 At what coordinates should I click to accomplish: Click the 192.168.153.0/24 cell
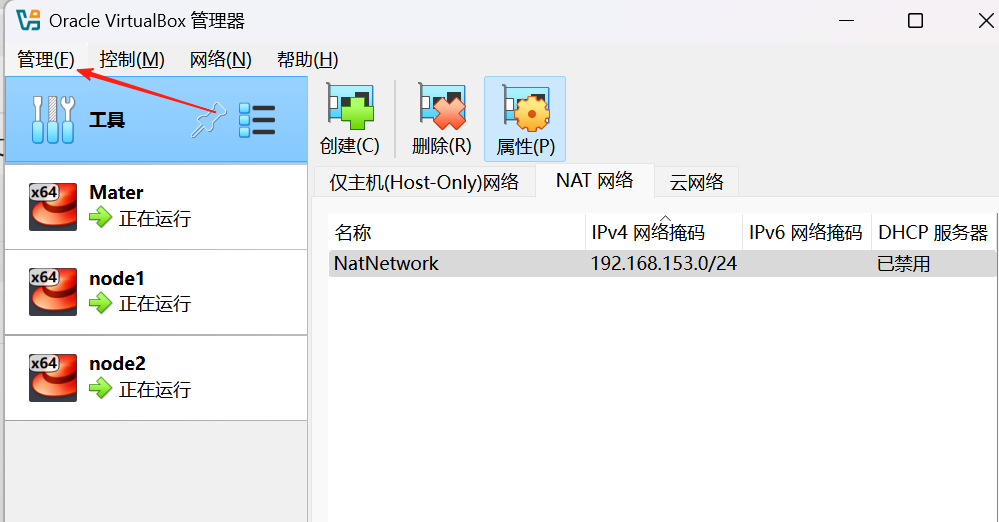[x=664, y=263]
